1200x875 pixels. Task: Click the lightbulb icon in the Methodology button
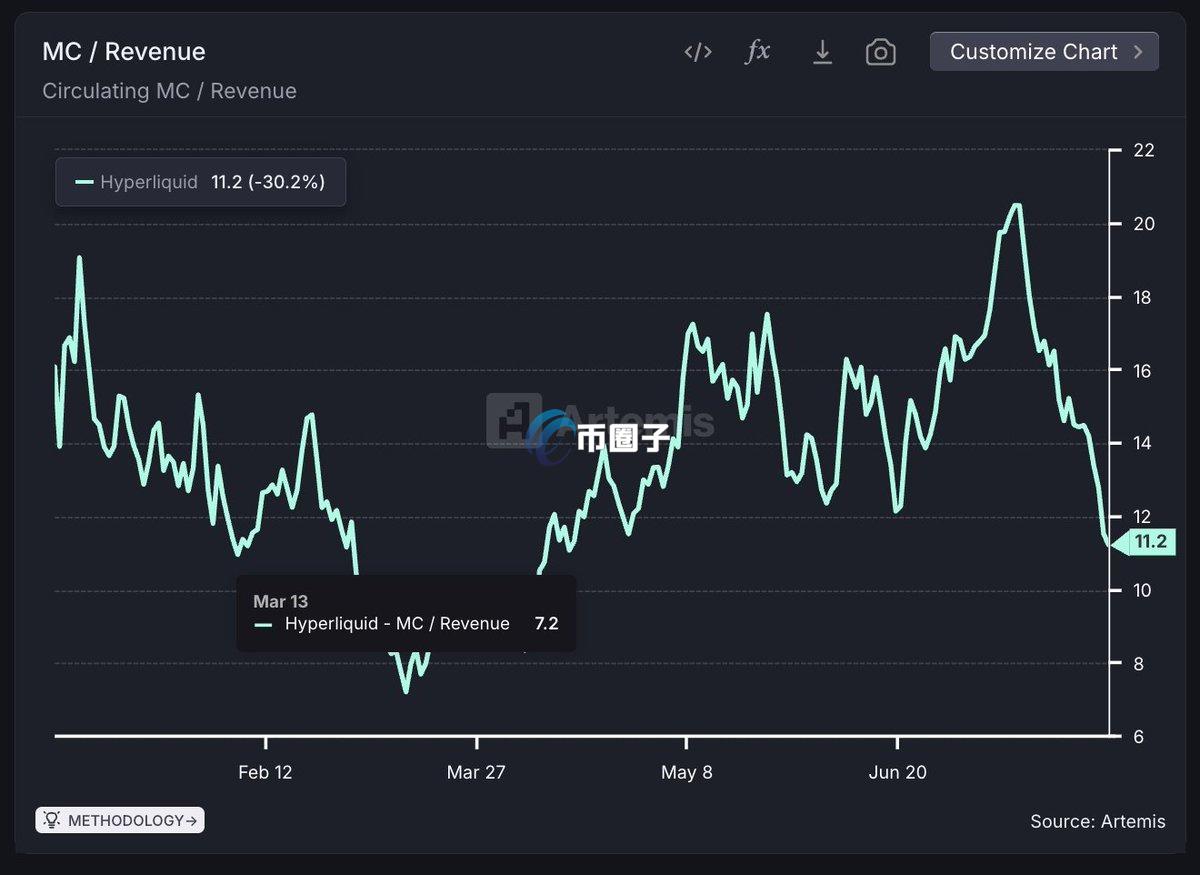[x=52, y=820]
